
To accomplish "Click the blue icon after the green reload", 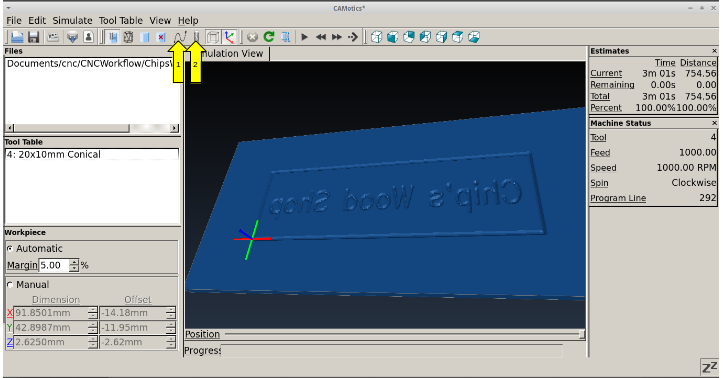I will [x=285, y=37].
